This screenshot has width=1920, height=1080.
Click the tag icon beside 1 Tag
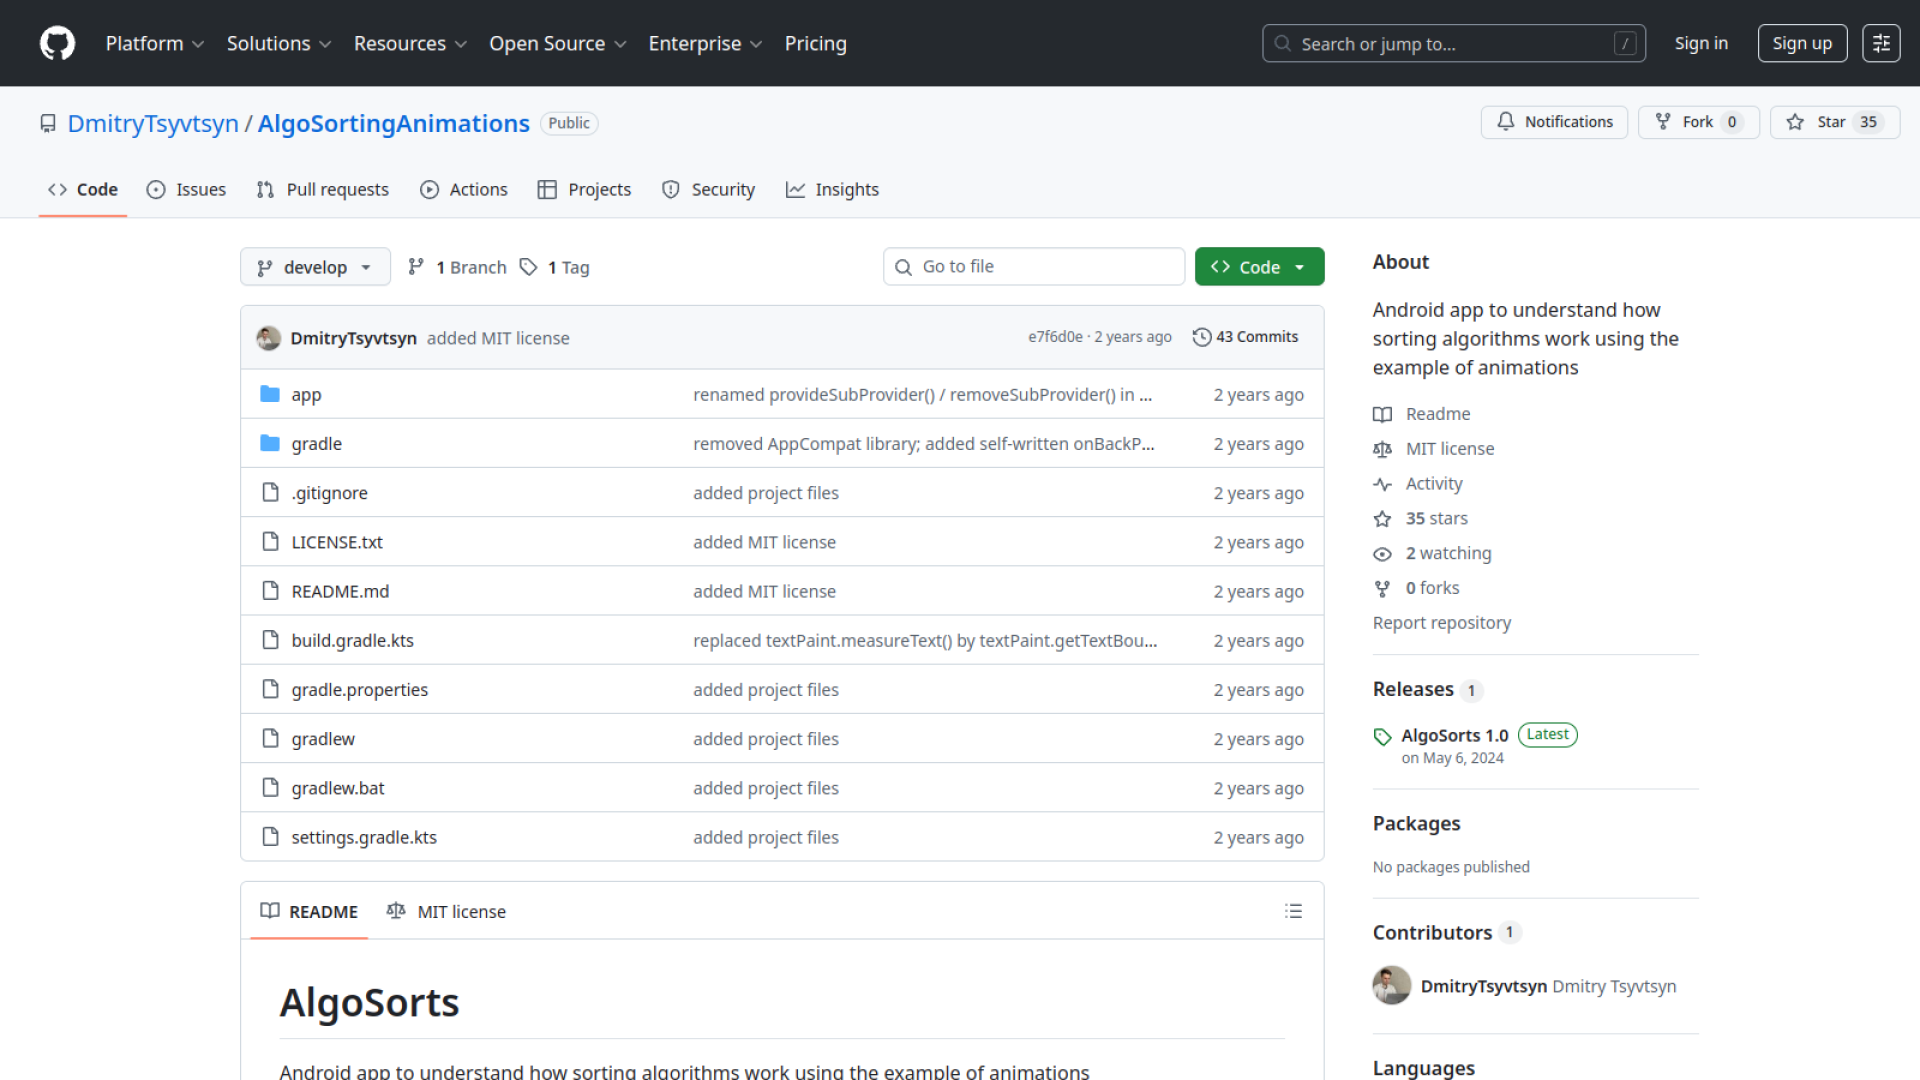529,267
